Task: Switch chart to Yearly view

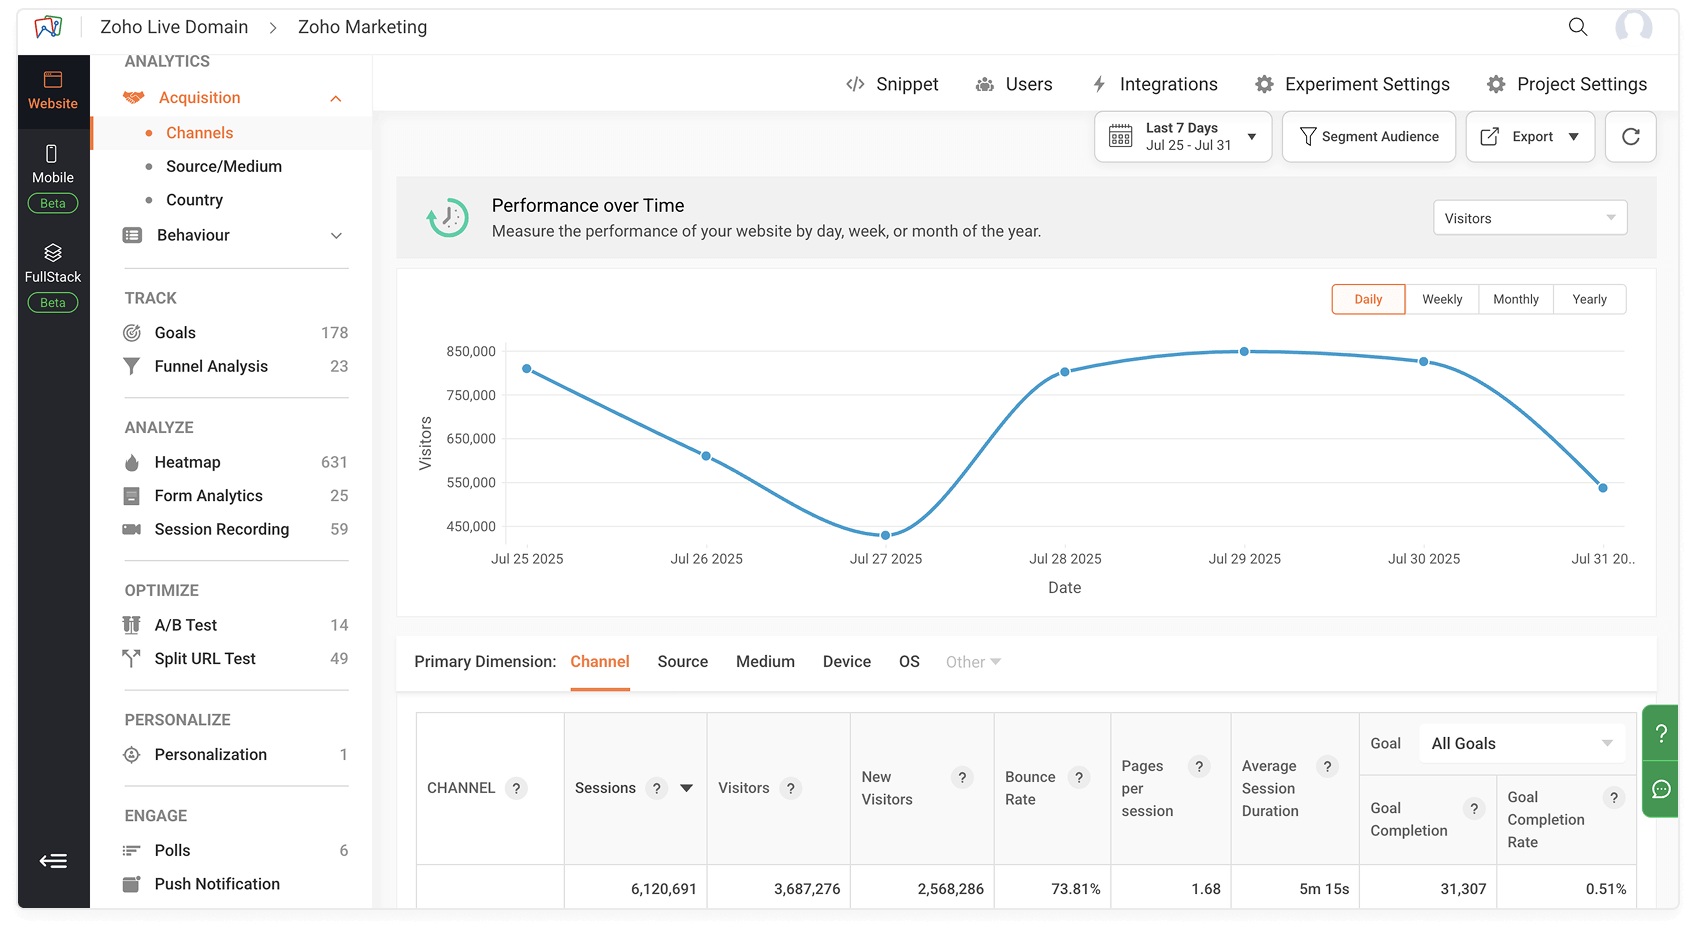Action: [1589, 299]
